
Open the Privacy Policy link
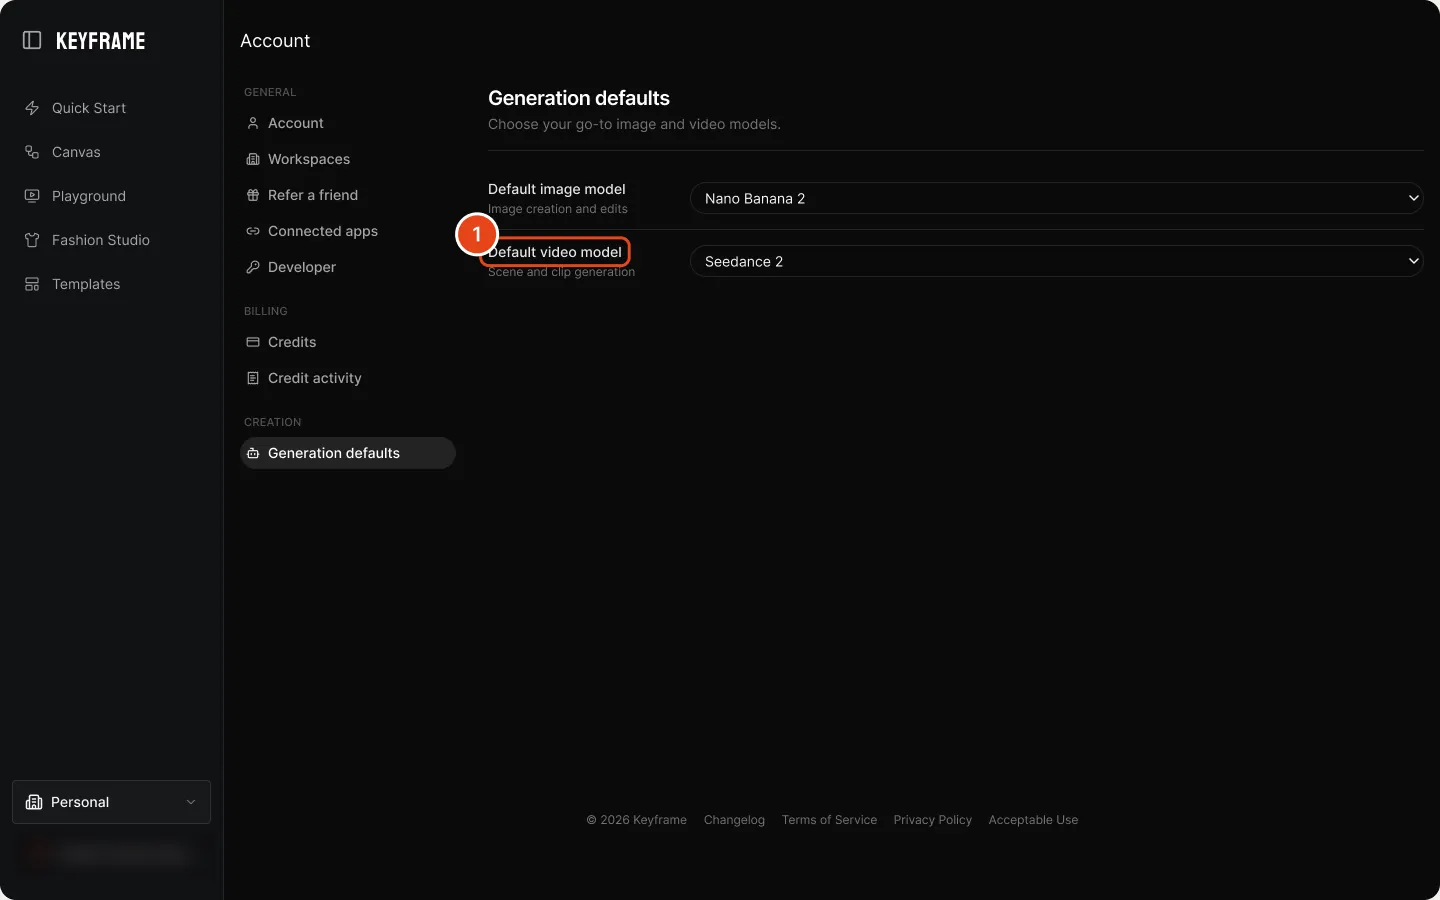pyautogui.click(x=933, y=820)
